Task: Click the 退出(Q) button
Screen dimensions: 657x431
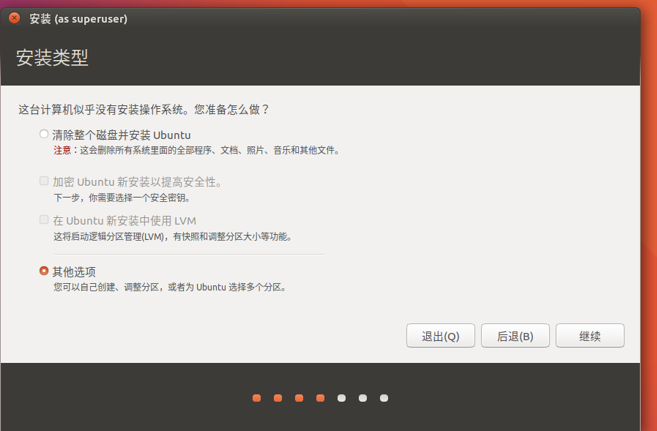Action: tap(440, 336)
